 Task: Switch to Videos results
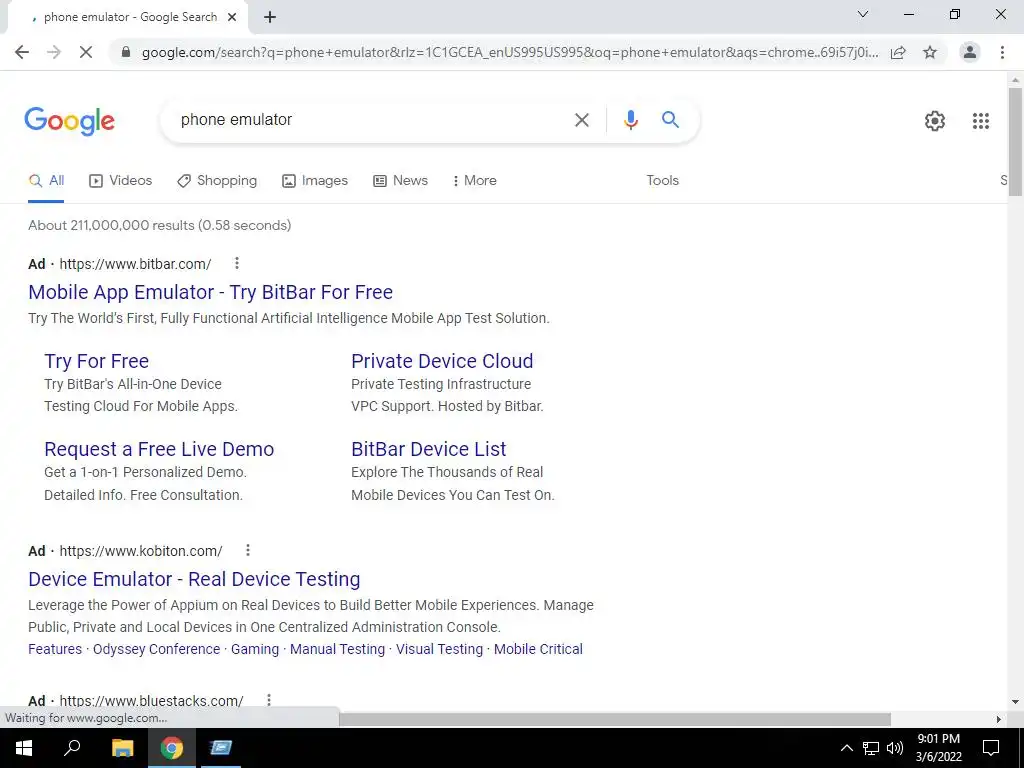[x=120, y=181]
